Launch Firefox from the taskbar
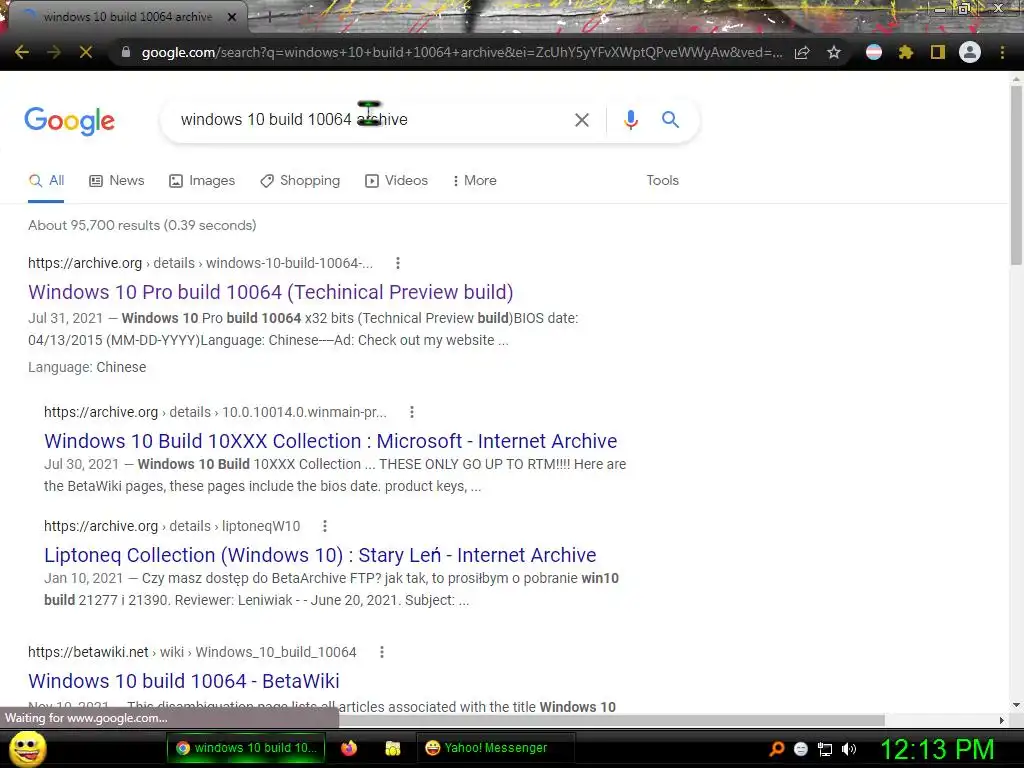The height and width of the screenshot is (768, 1024). [349, 748]
